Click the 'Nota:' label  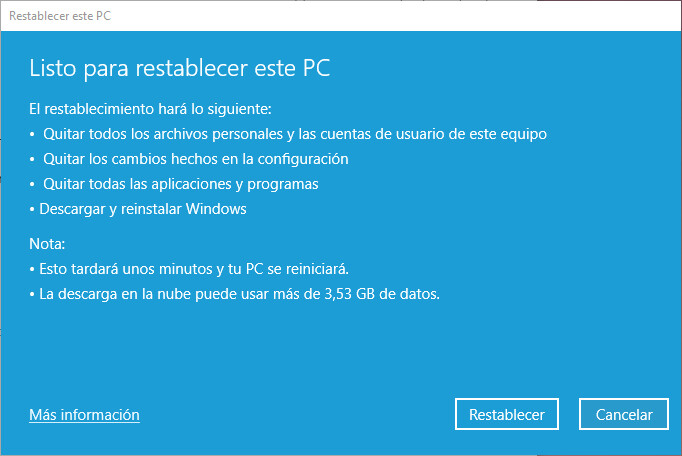pos(46,243)
